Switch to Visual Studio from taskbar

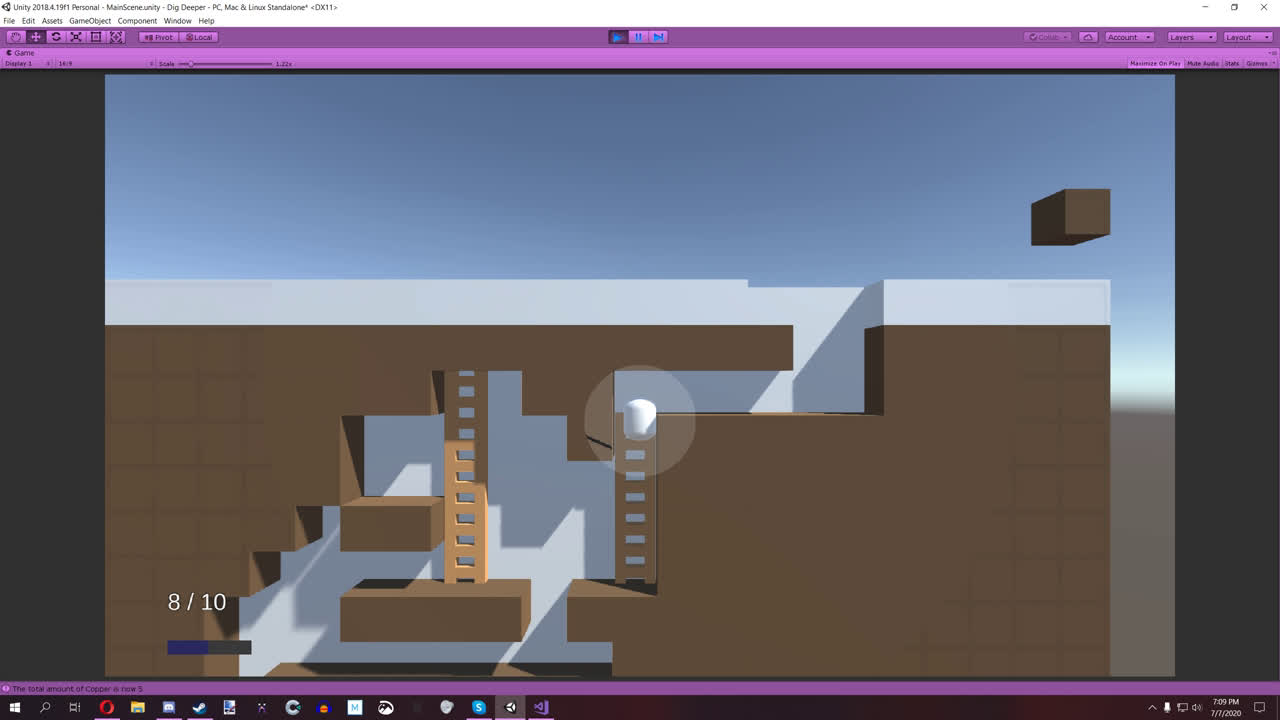click(541, 708)
